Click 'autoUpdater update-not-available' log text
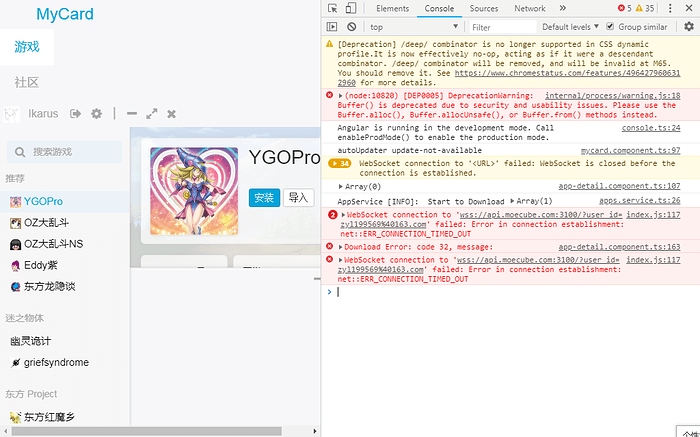Image resolution: width=700 pixels, height=437 pixels. [x=409, y=150]
